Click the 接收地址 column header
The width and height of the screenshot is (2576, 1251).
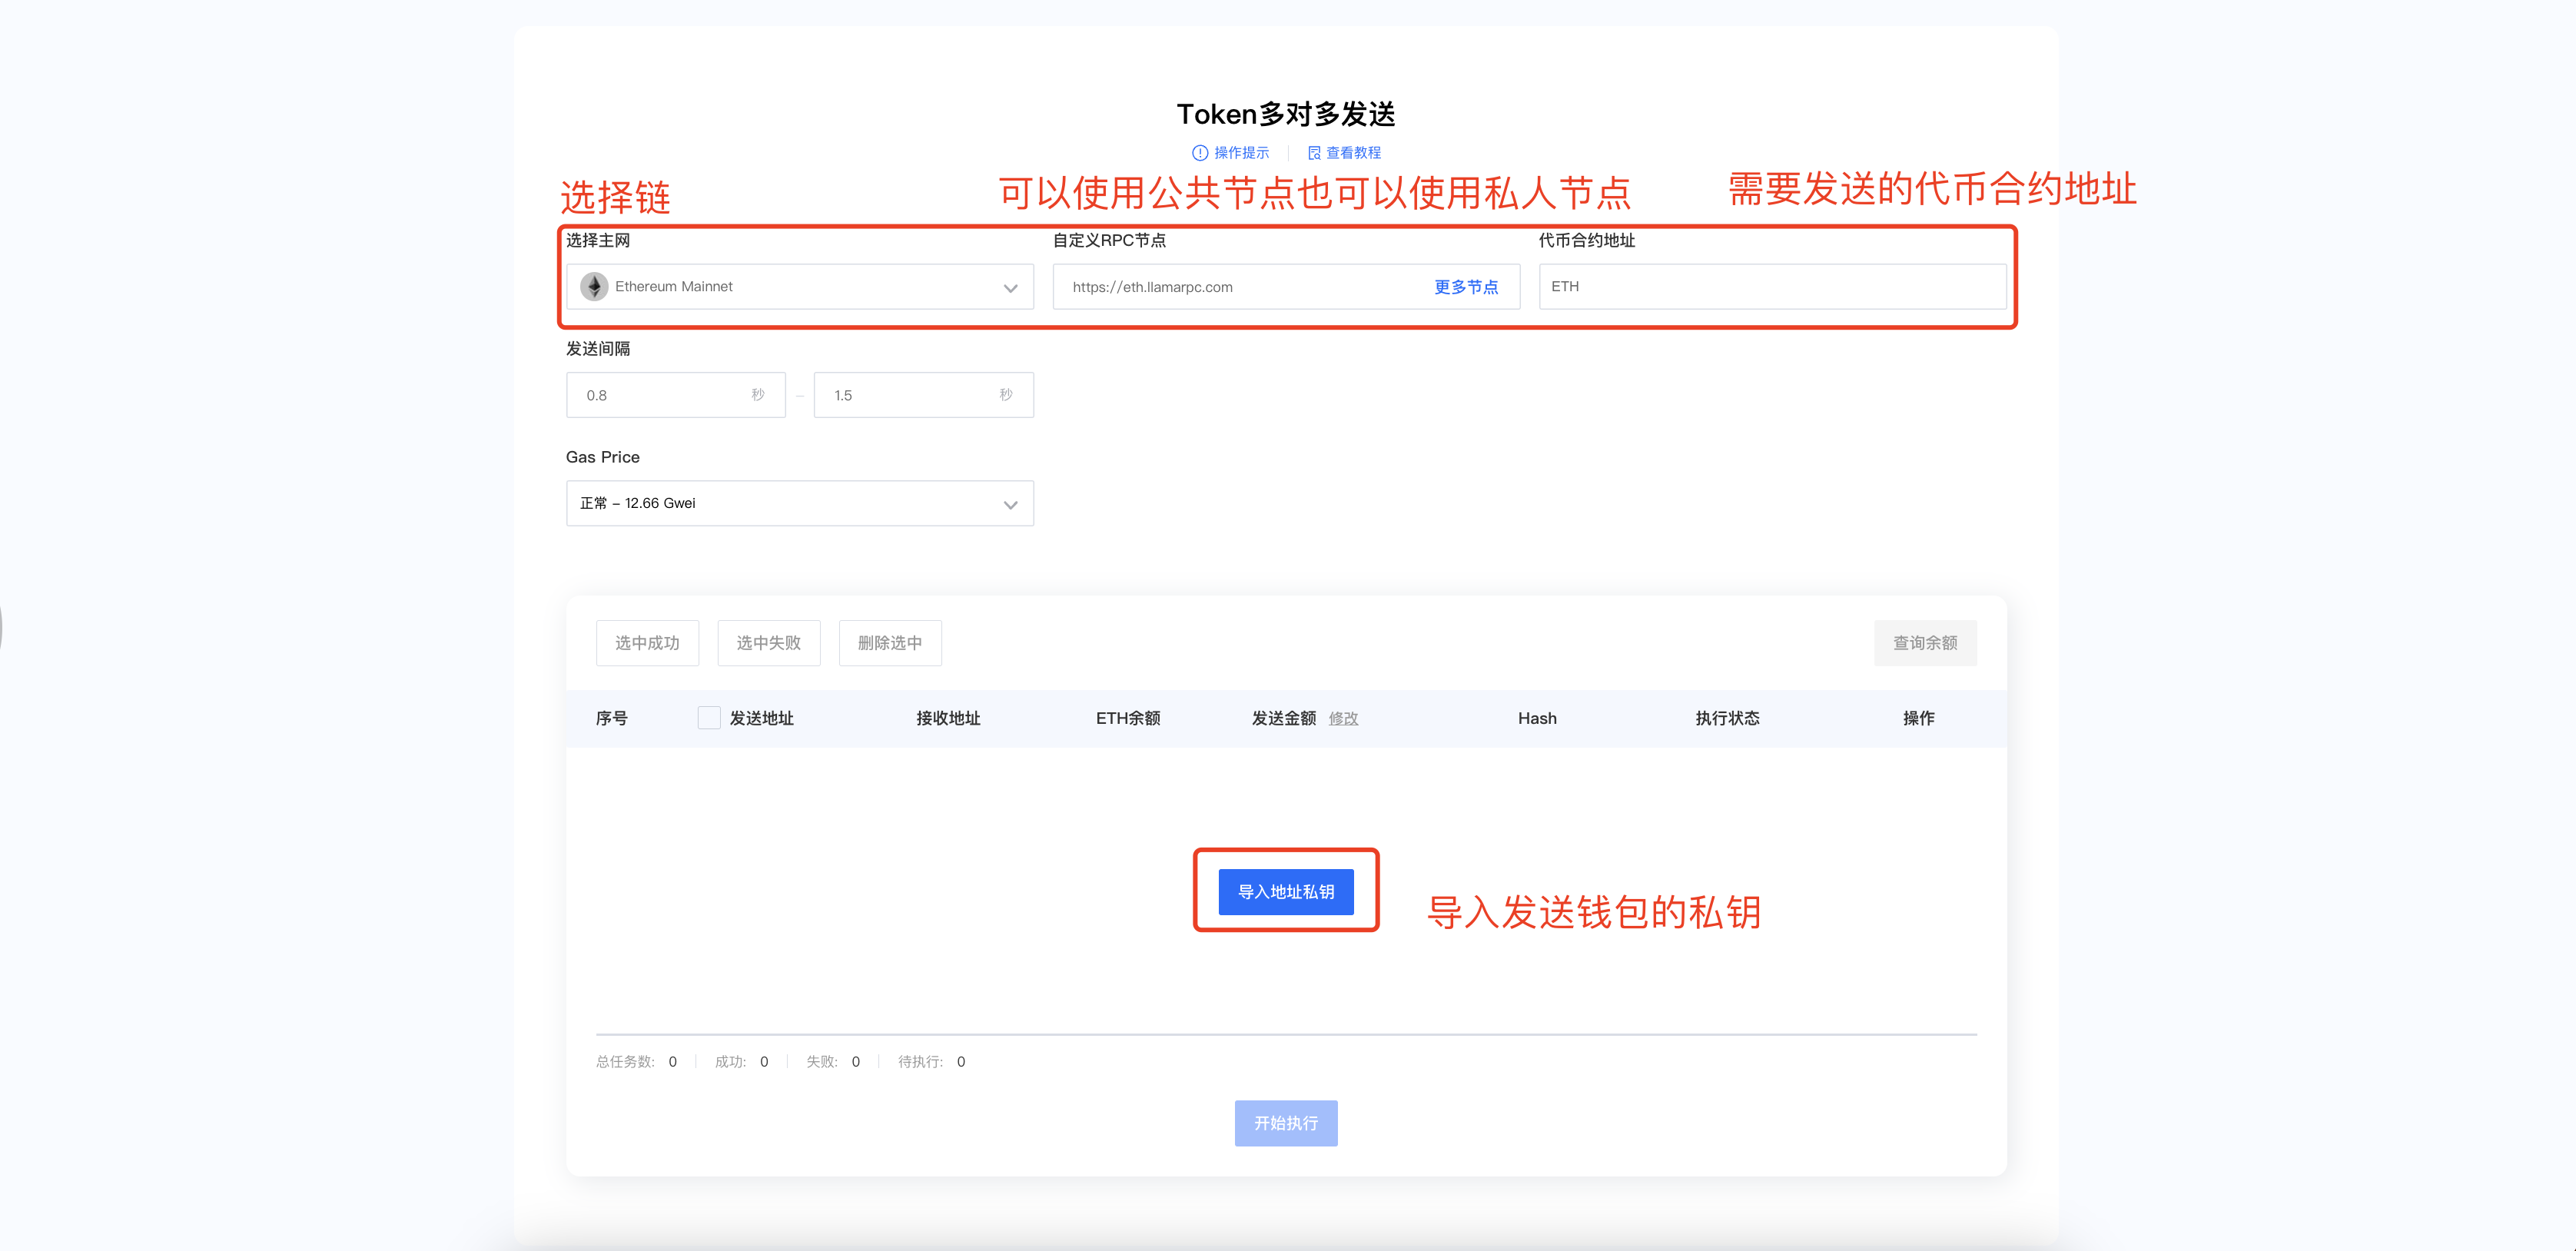pyautogui.click(x=948, y=719)
